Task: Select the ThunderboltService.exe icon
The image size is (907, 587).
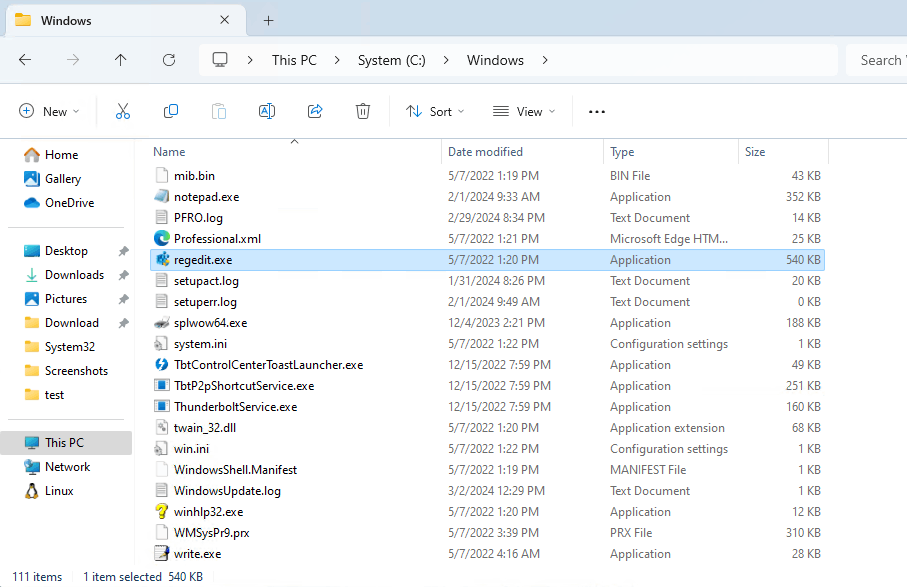Action: point(161,407)
